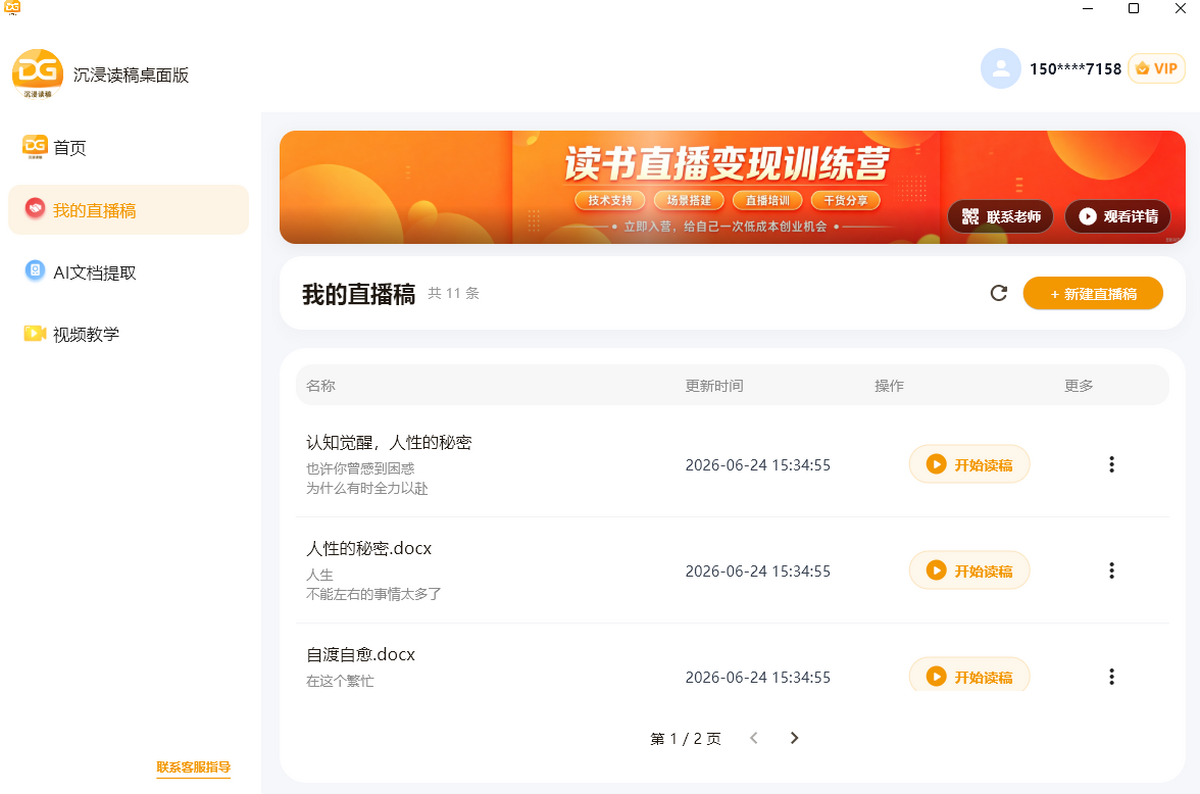This screenshot has width=1200, height=794.
Task: Minimize the application window
Action: point(1087,8)
